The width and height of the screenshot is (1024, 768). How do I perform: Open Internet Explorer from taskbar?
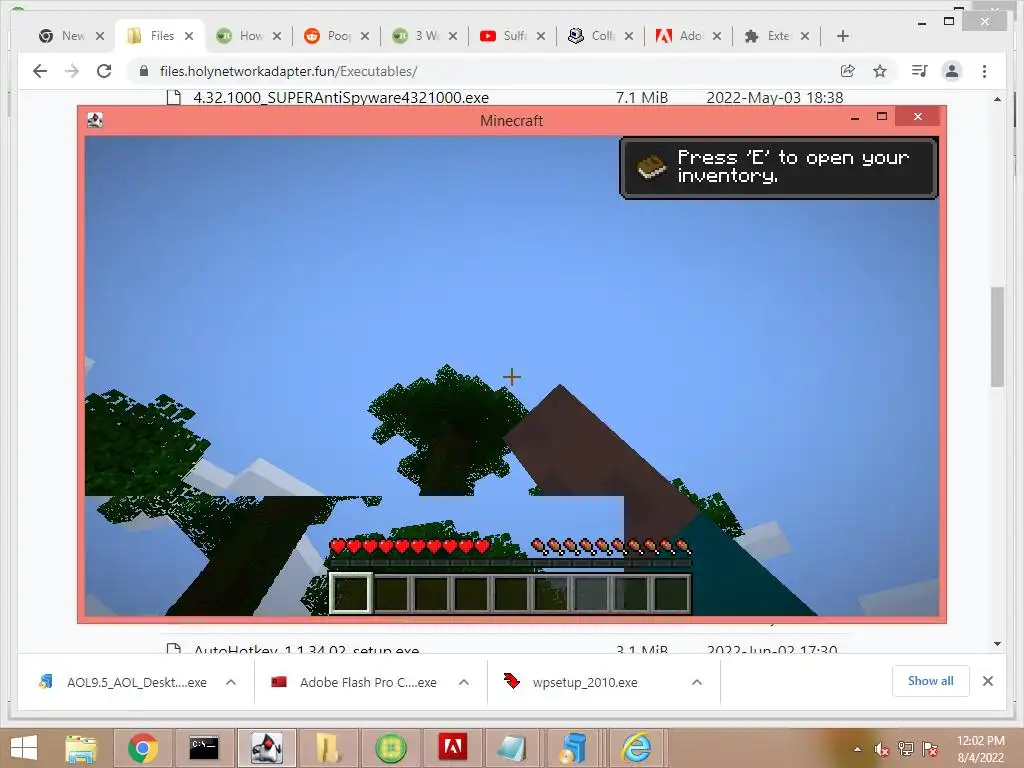636,748
